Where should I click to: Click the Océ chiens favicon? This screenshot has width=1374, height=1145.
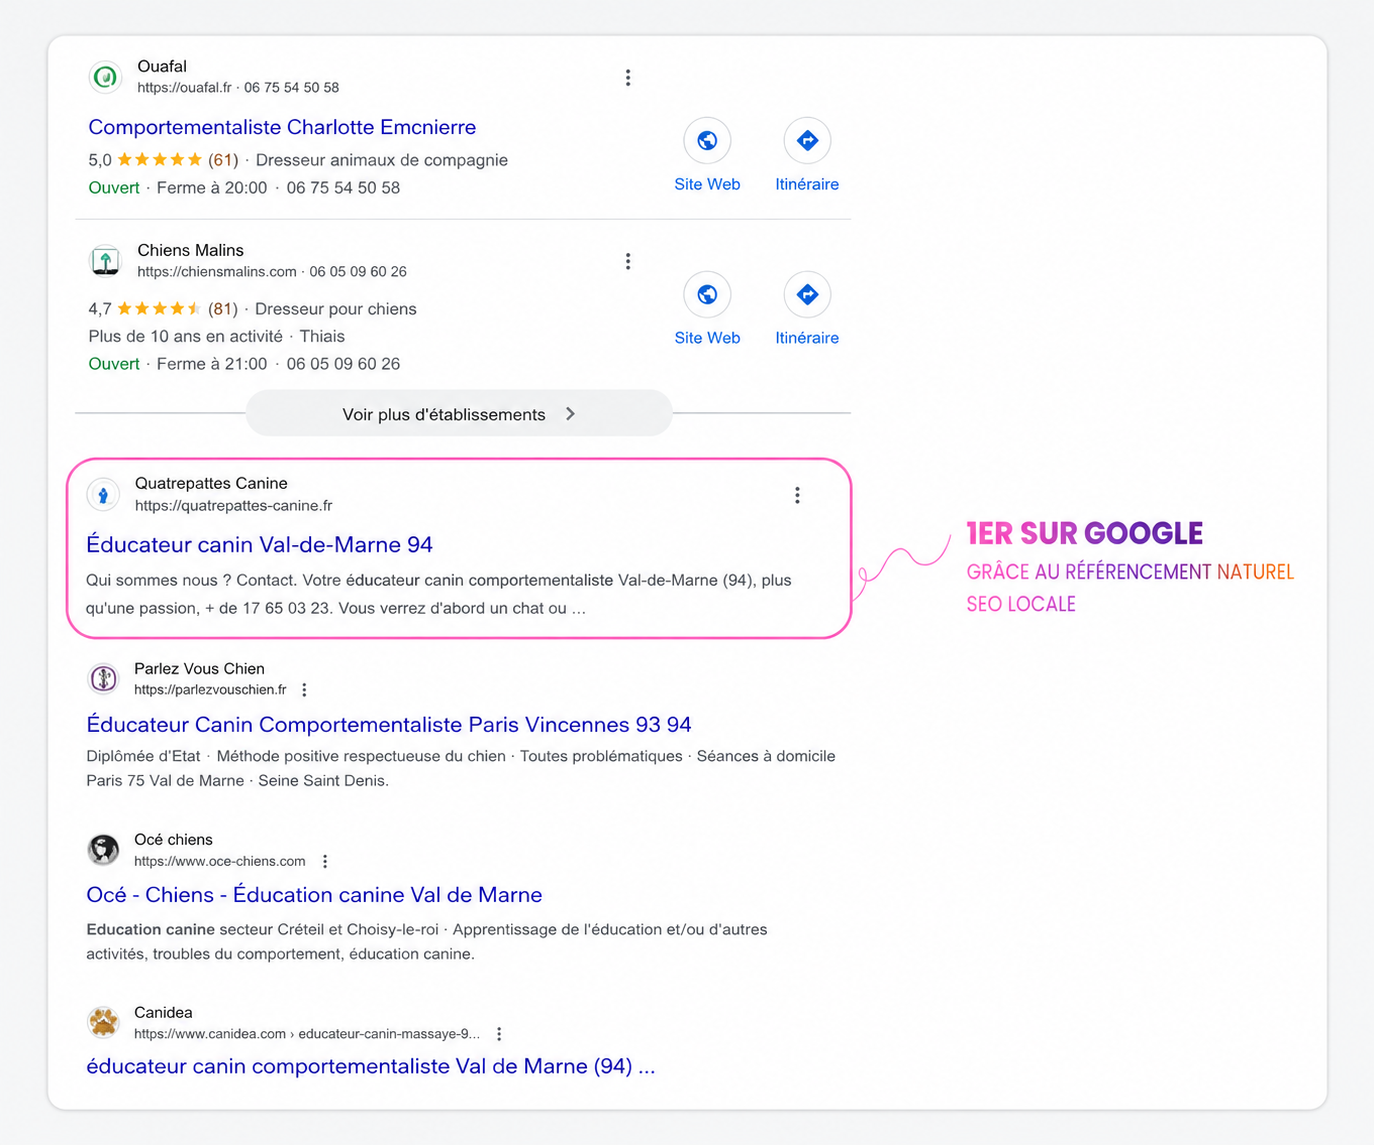[103, 850]
